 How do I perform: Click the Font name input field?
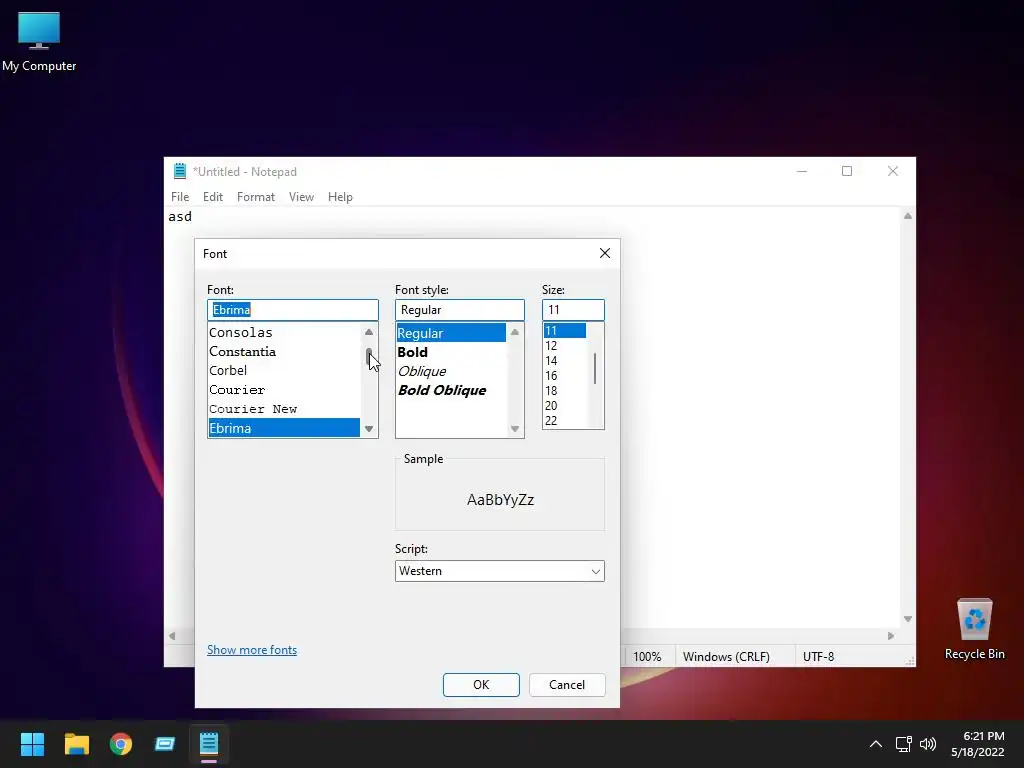pyautogui.click(x=293, y=310)
